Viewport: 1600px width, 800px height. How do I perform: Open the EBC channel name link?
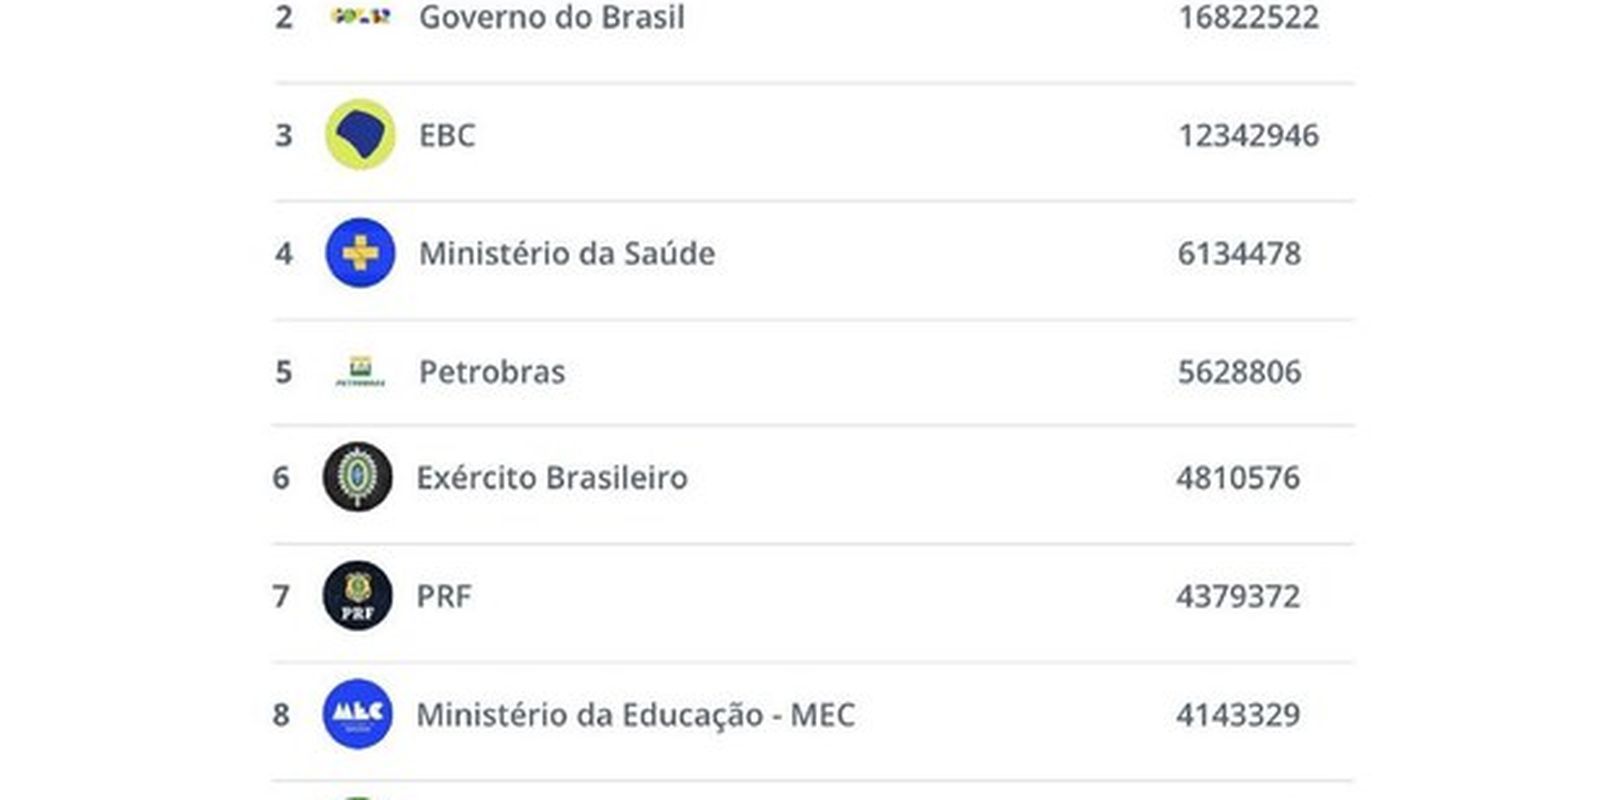coord(446,135)
